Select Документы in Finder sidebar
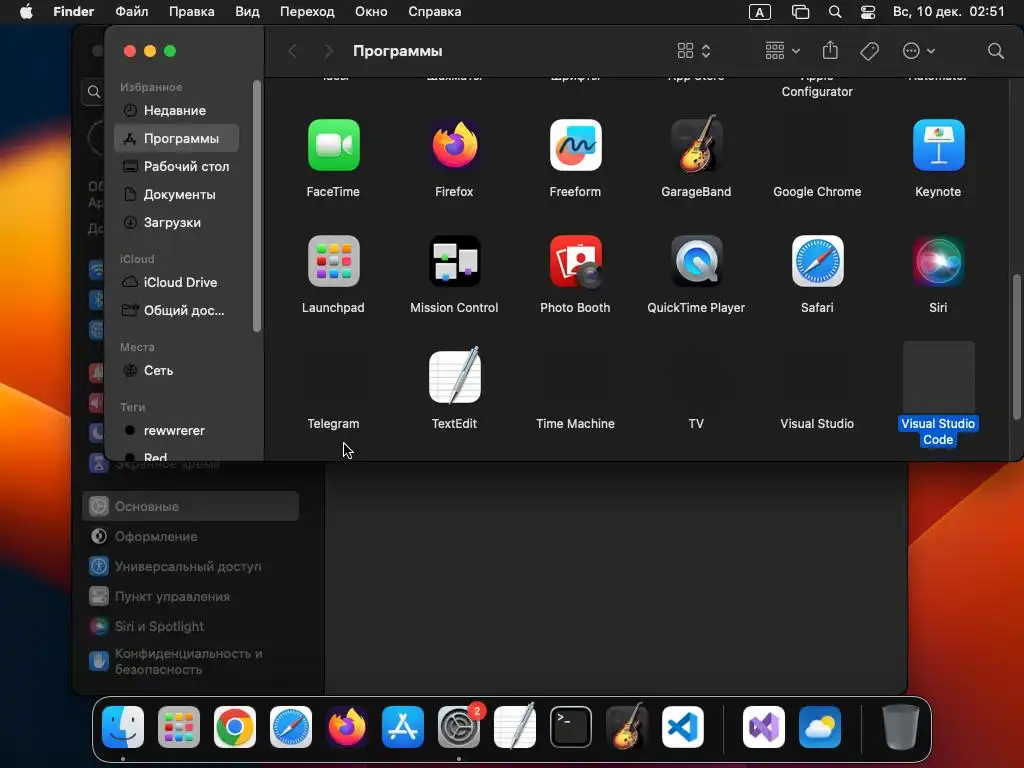Screen dimensions: 1024x768 [x=176, y=195]
